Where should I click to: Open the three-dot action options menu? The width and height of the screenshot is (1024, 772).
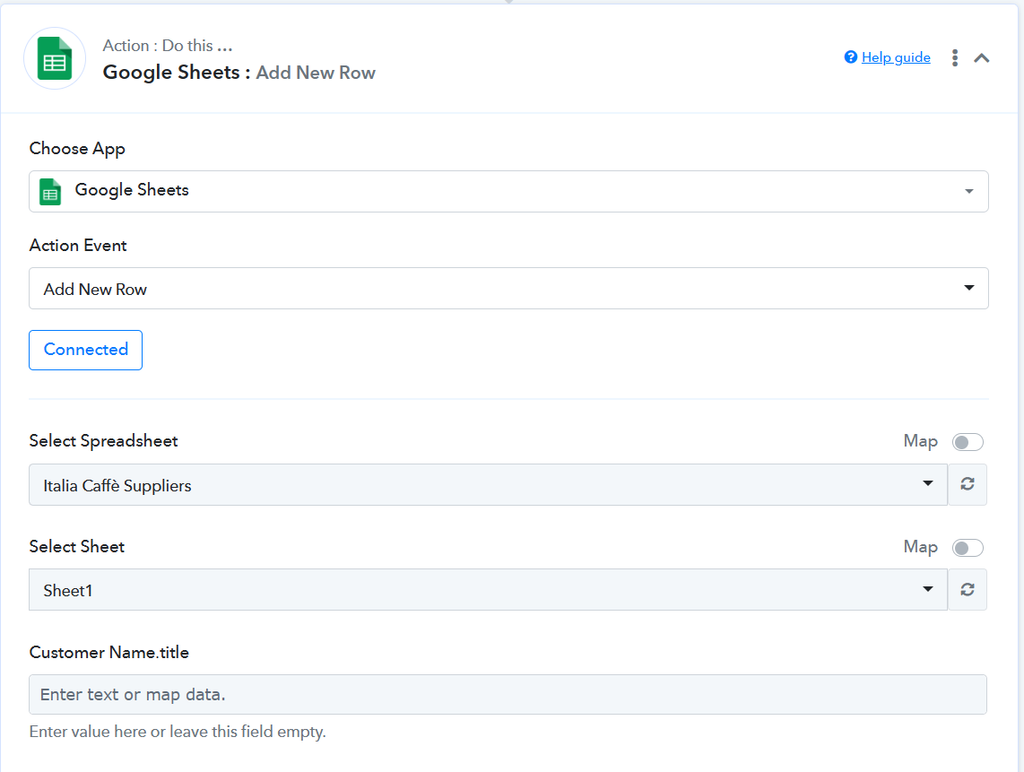click(955, 58)
